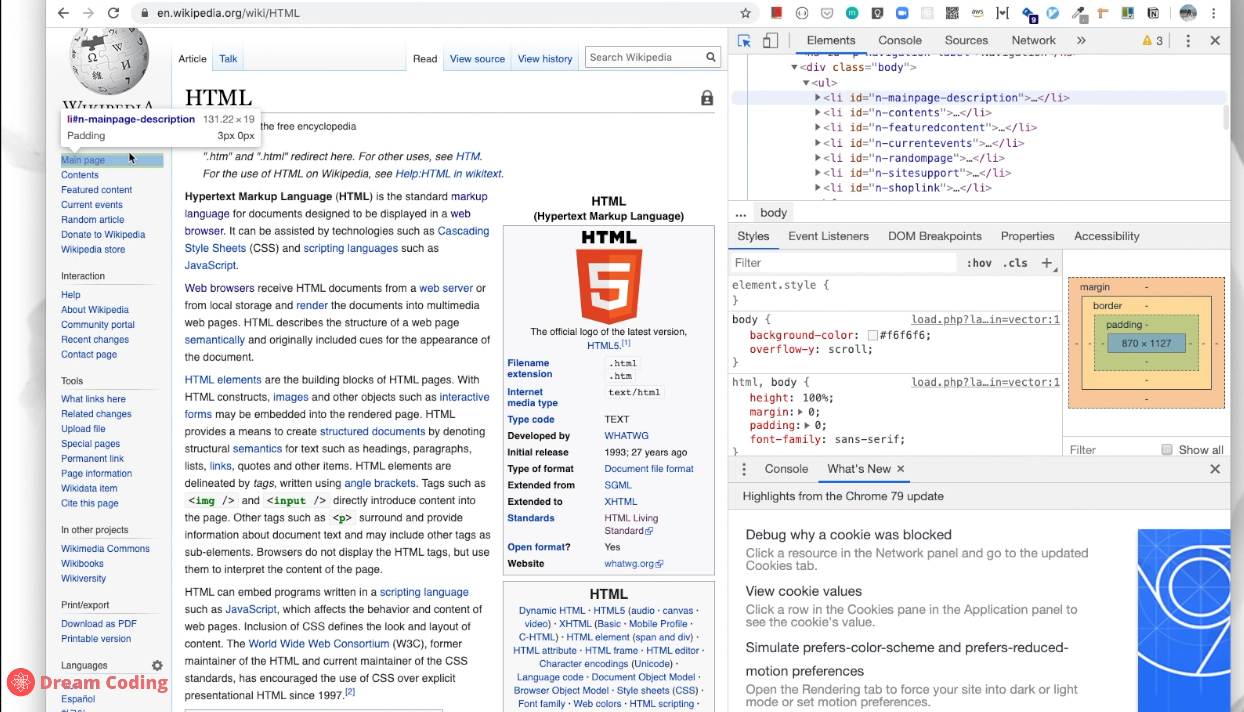Screen dimensions: 1244x712
Task: Reload the page with the refresh icon
Action: click(x=113, y=13)
